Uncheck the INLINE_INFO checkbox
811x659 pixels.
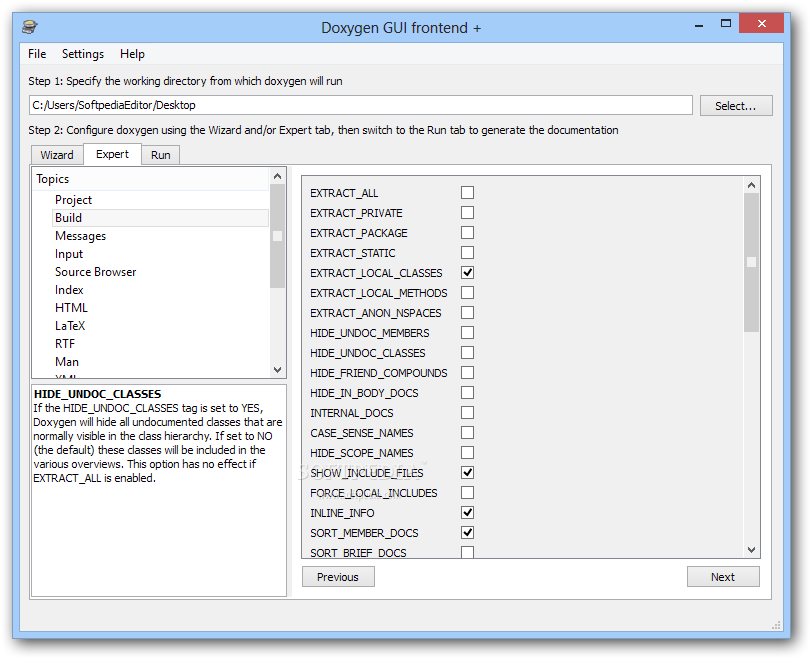click(x=467, y=513)
